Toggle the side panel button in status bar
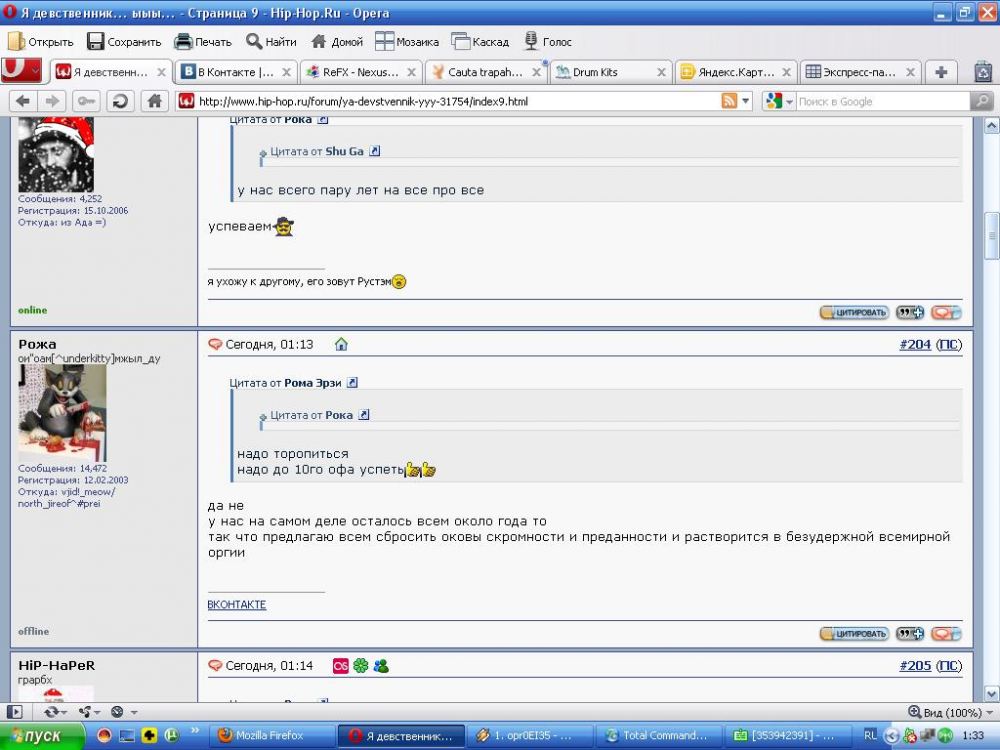Screen dimensions: 1000x750 pos(15,712)
